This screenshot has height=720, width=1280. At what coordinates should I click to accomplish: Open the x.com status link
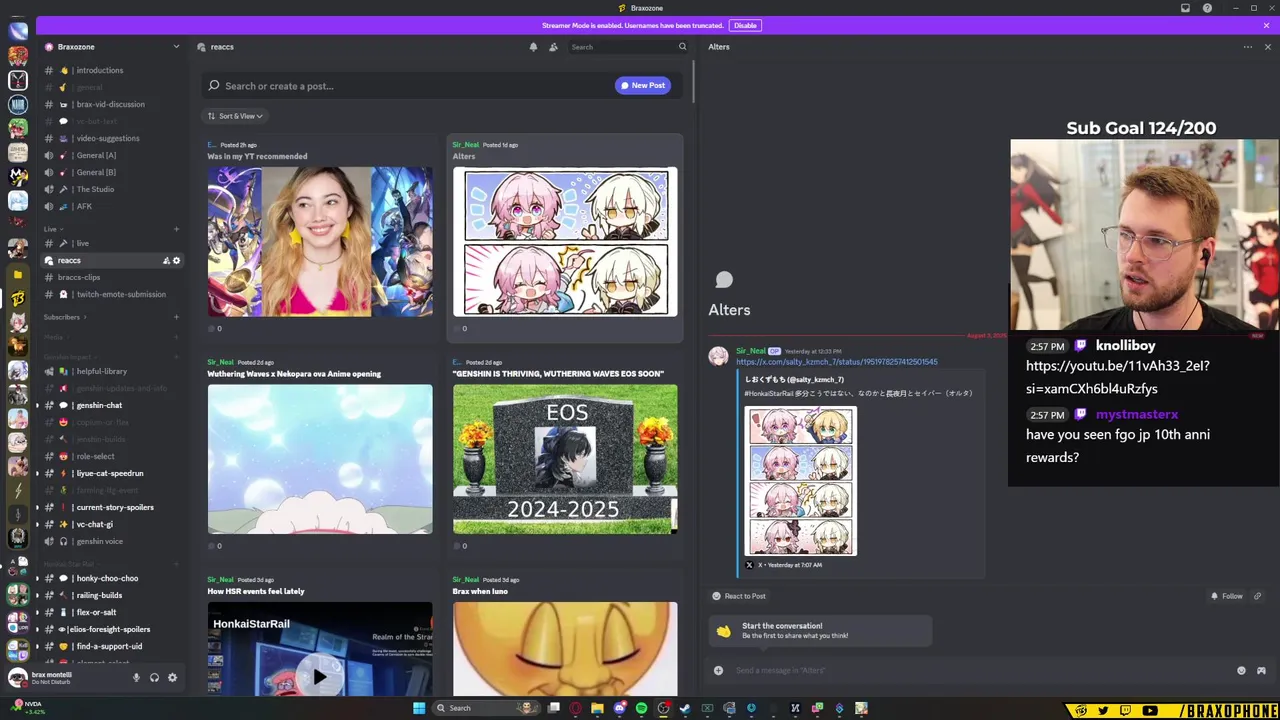836,362
